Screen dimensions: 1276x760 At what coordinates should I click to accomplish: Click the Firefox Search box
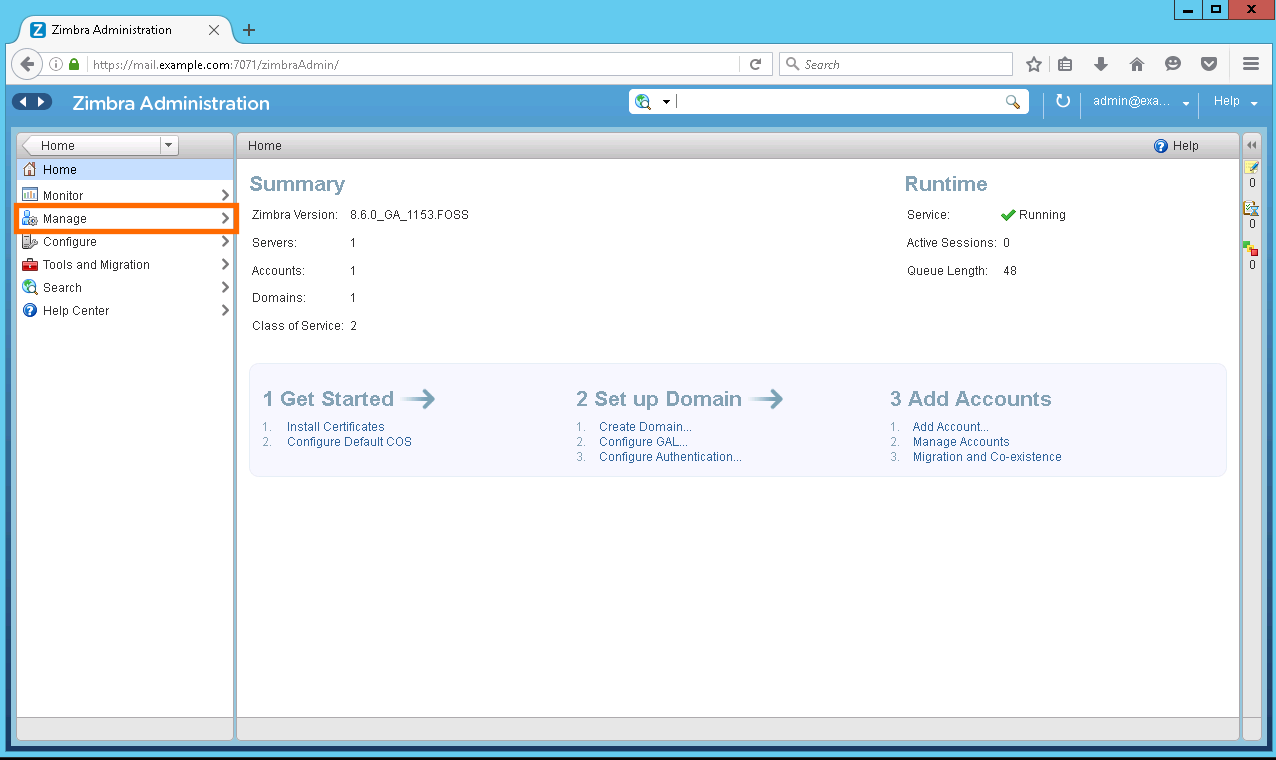click(x=897, y=64)
